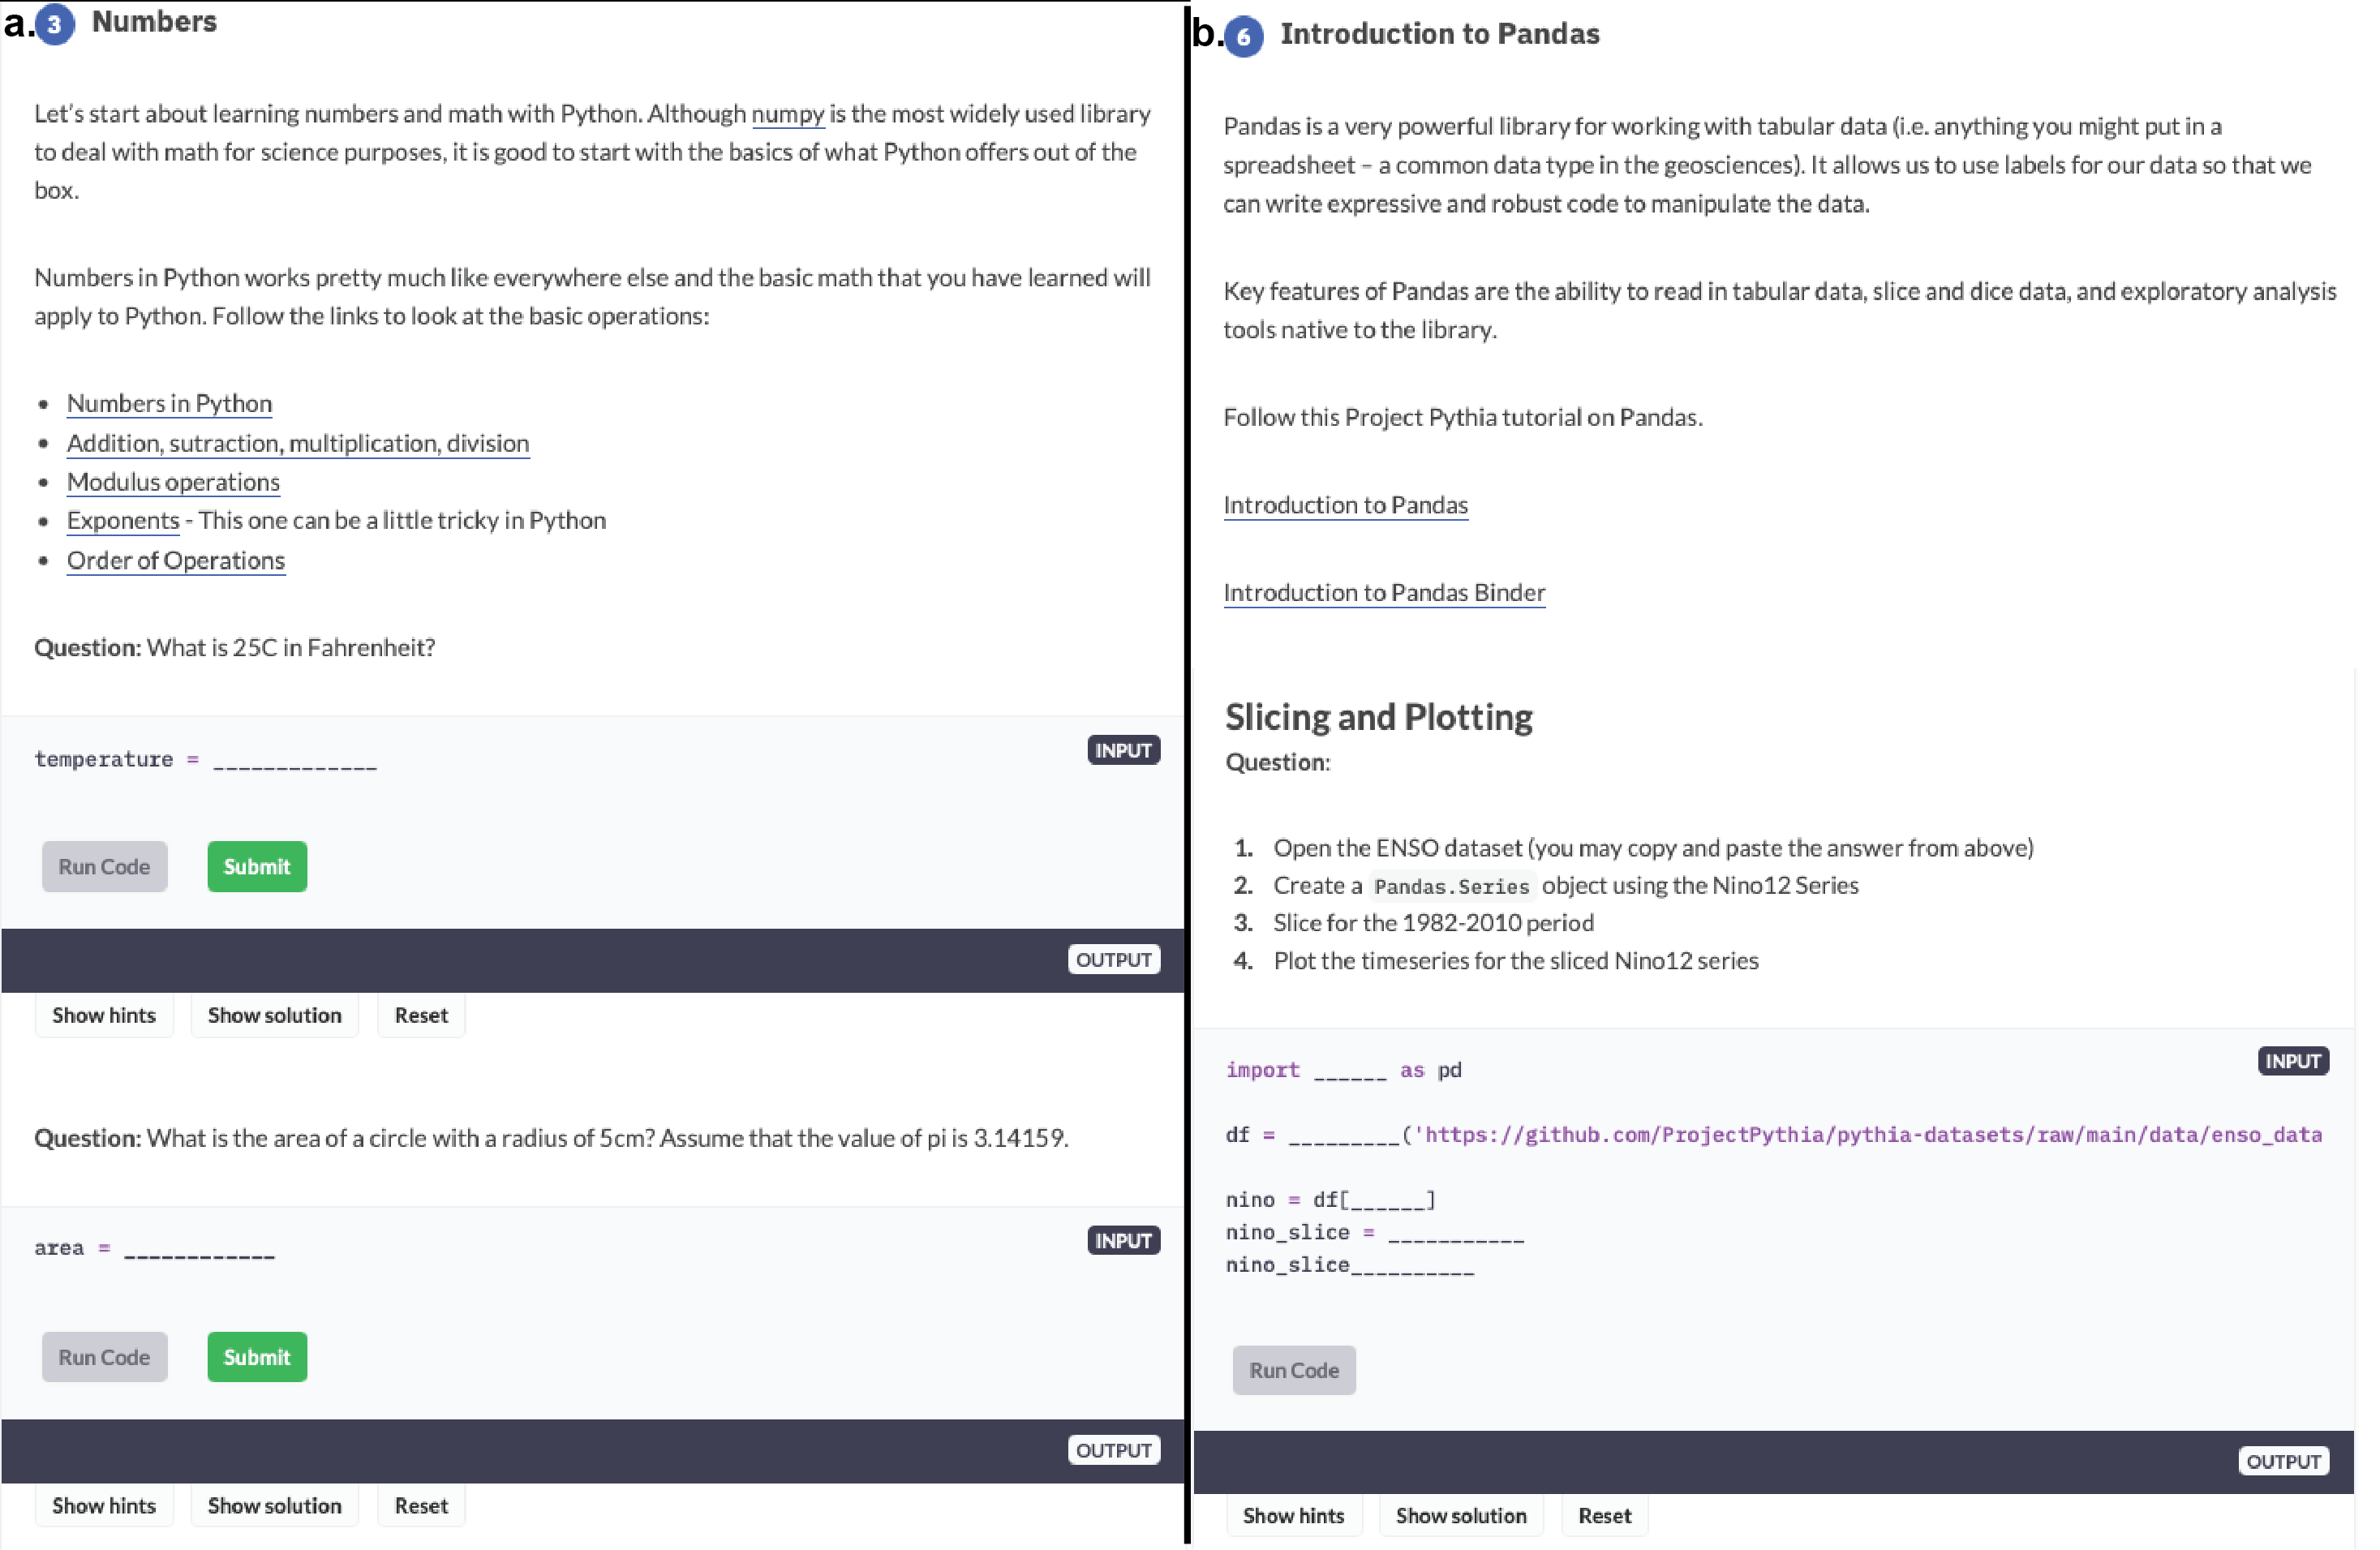Run Code for the area calculation
Screen dimensions: 2380x1550
[104, 1357]
